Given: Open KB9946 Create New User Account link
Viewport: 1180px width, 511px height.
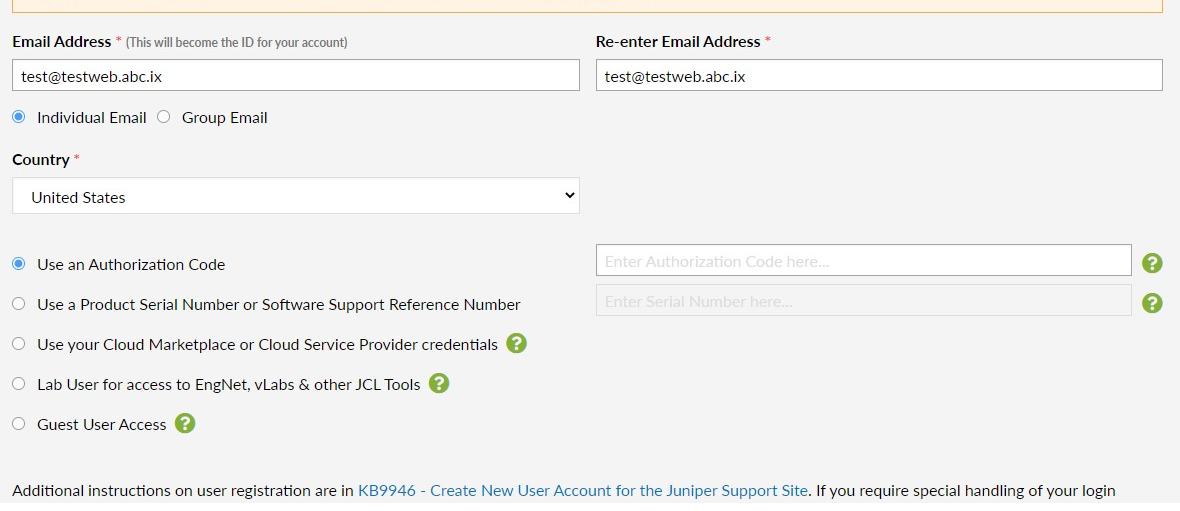Looking at the screenshot, I should 583,490.
